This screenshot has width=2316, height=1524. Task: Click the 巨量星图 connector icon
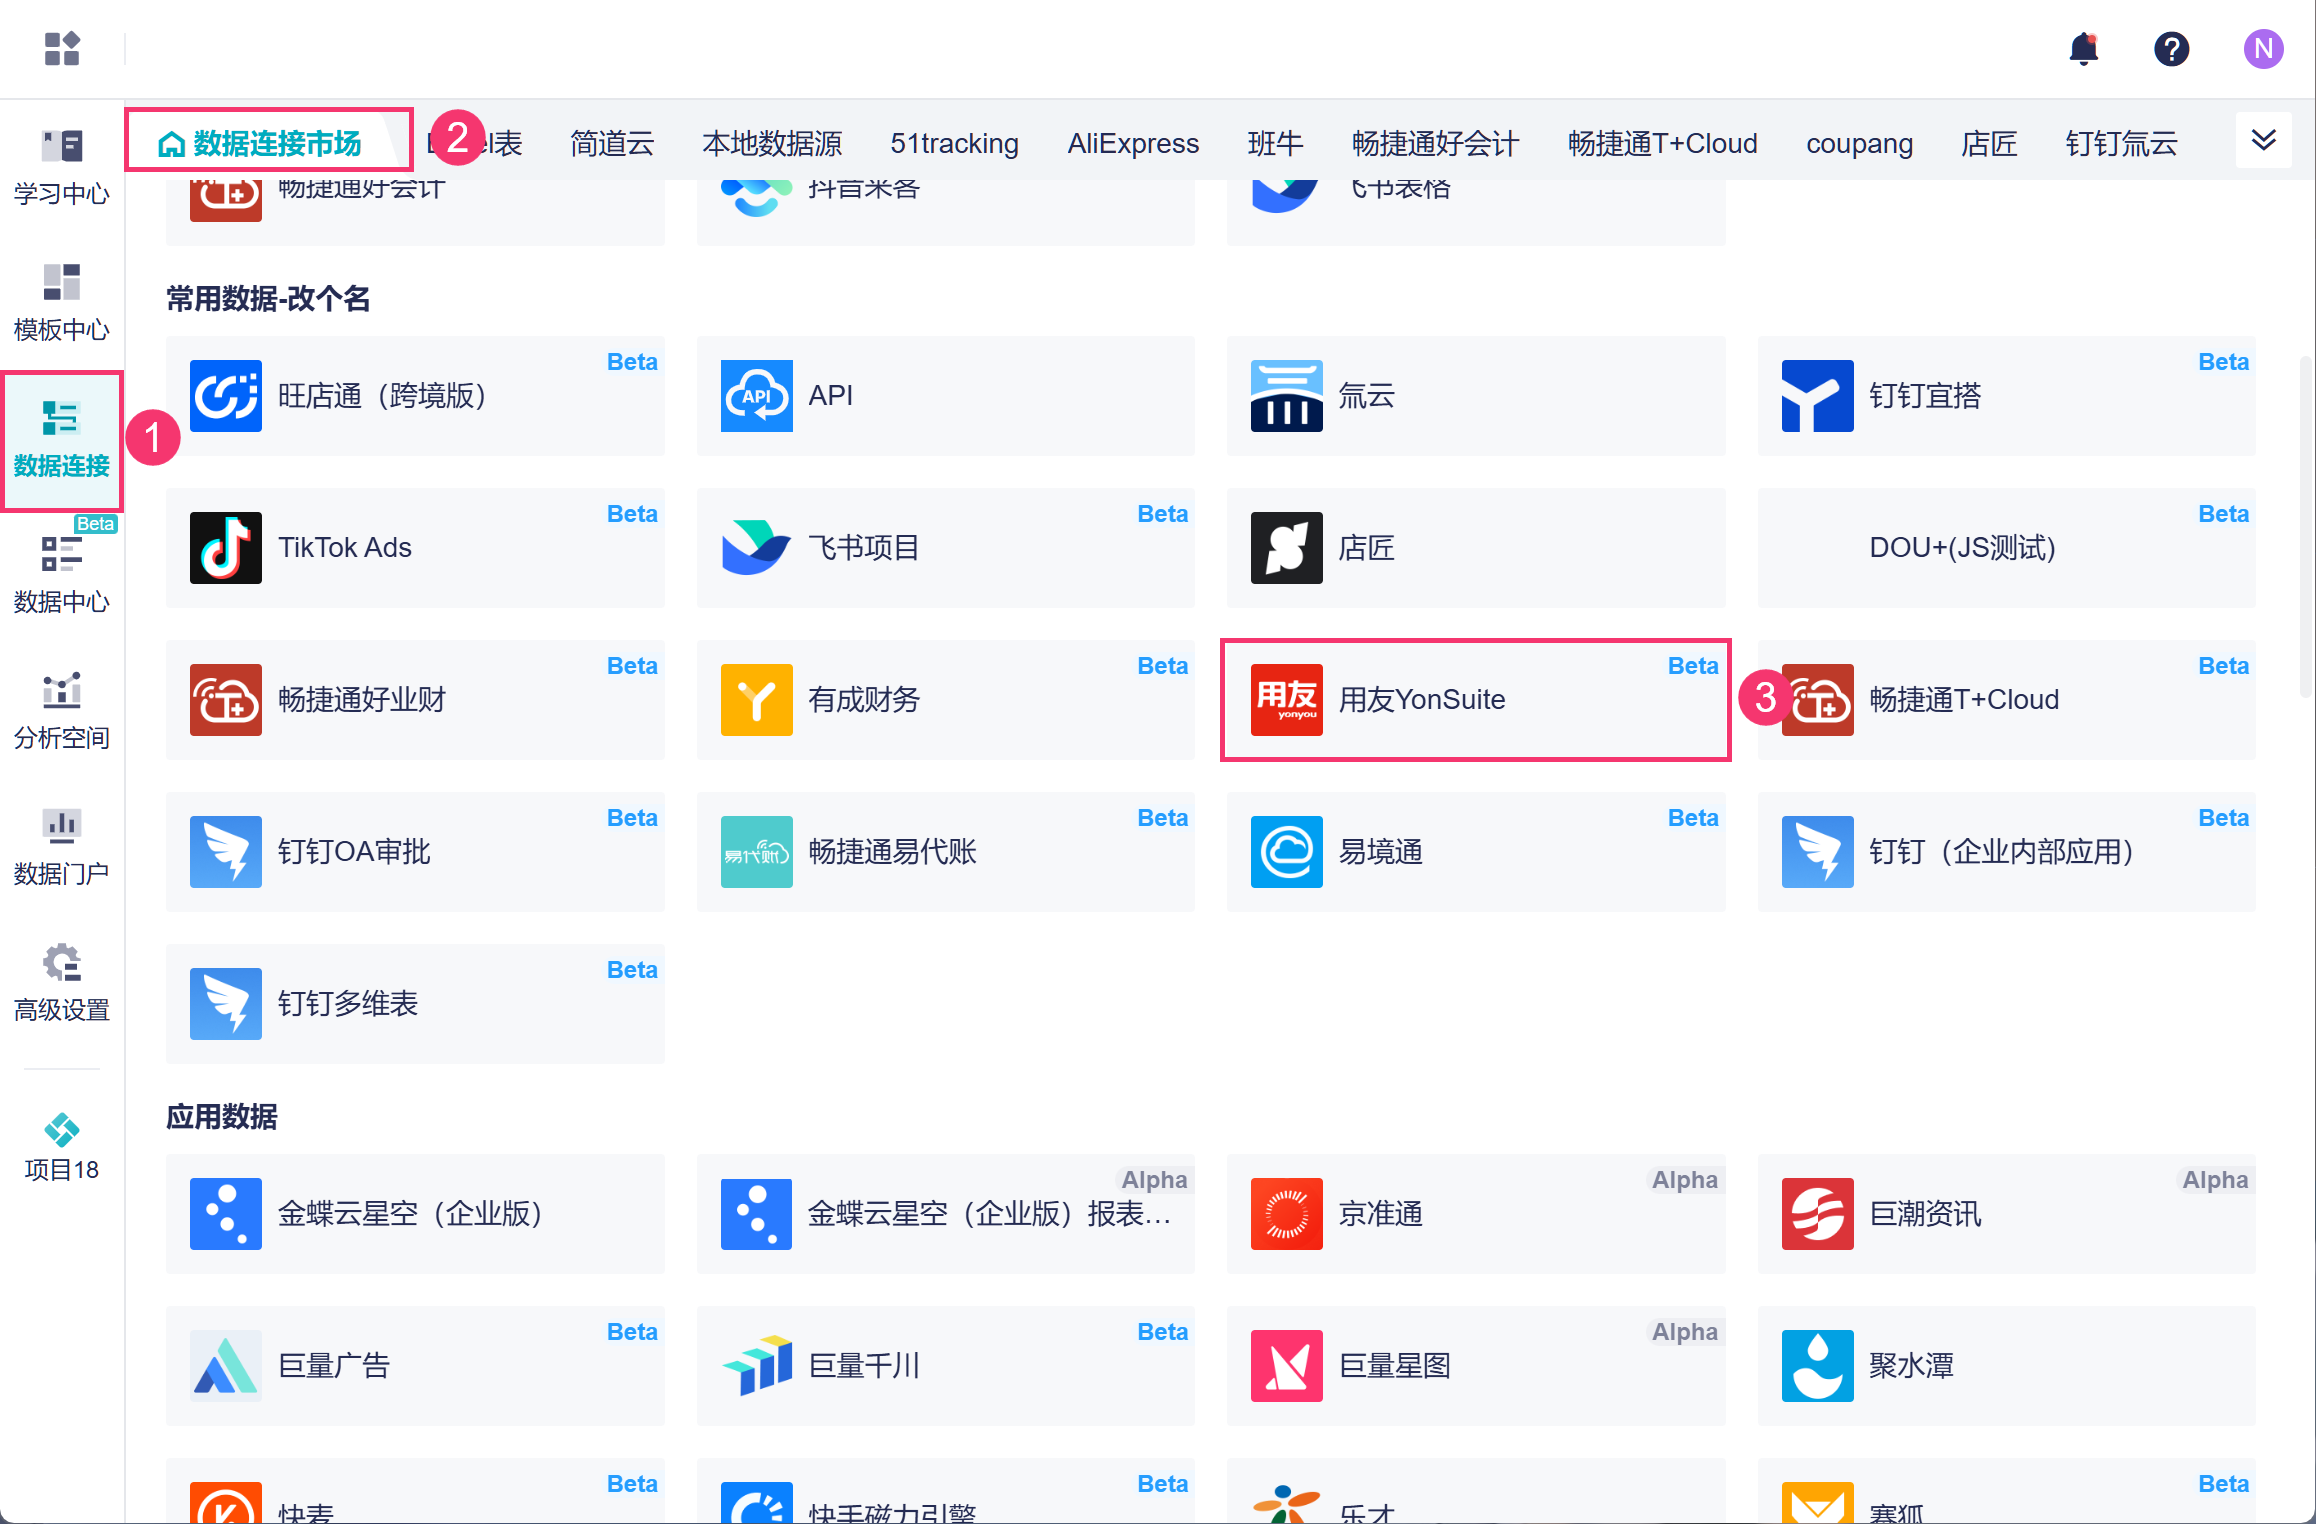(1287, 1366)
